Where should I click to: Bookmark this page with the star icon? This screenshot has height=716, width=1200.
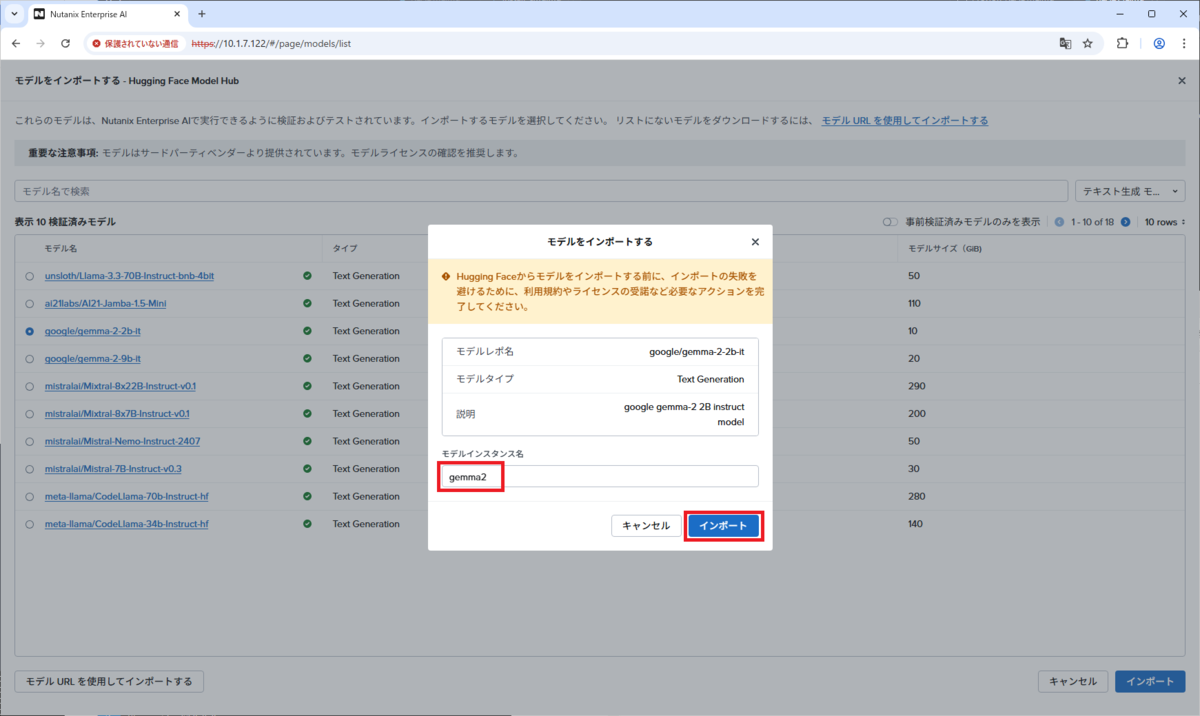pos(1088,44)
